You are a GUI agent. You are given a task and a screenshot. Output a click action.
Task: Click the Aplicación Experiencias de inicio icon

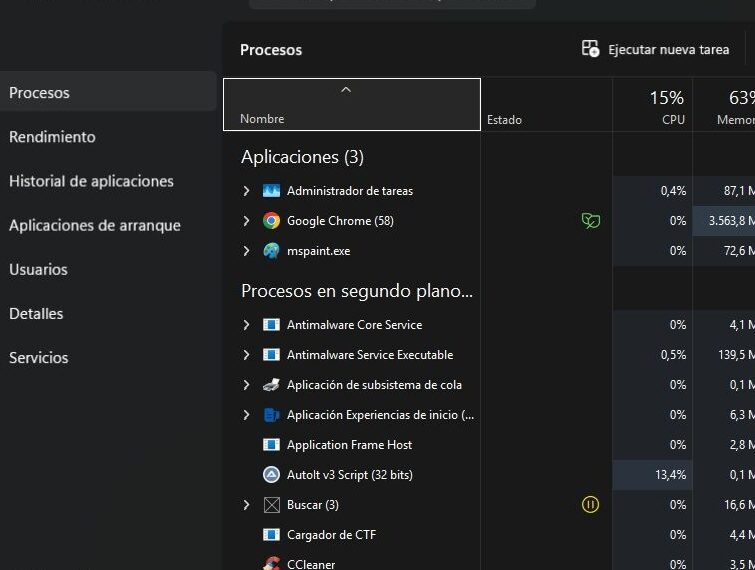click(x=271, y=415)
